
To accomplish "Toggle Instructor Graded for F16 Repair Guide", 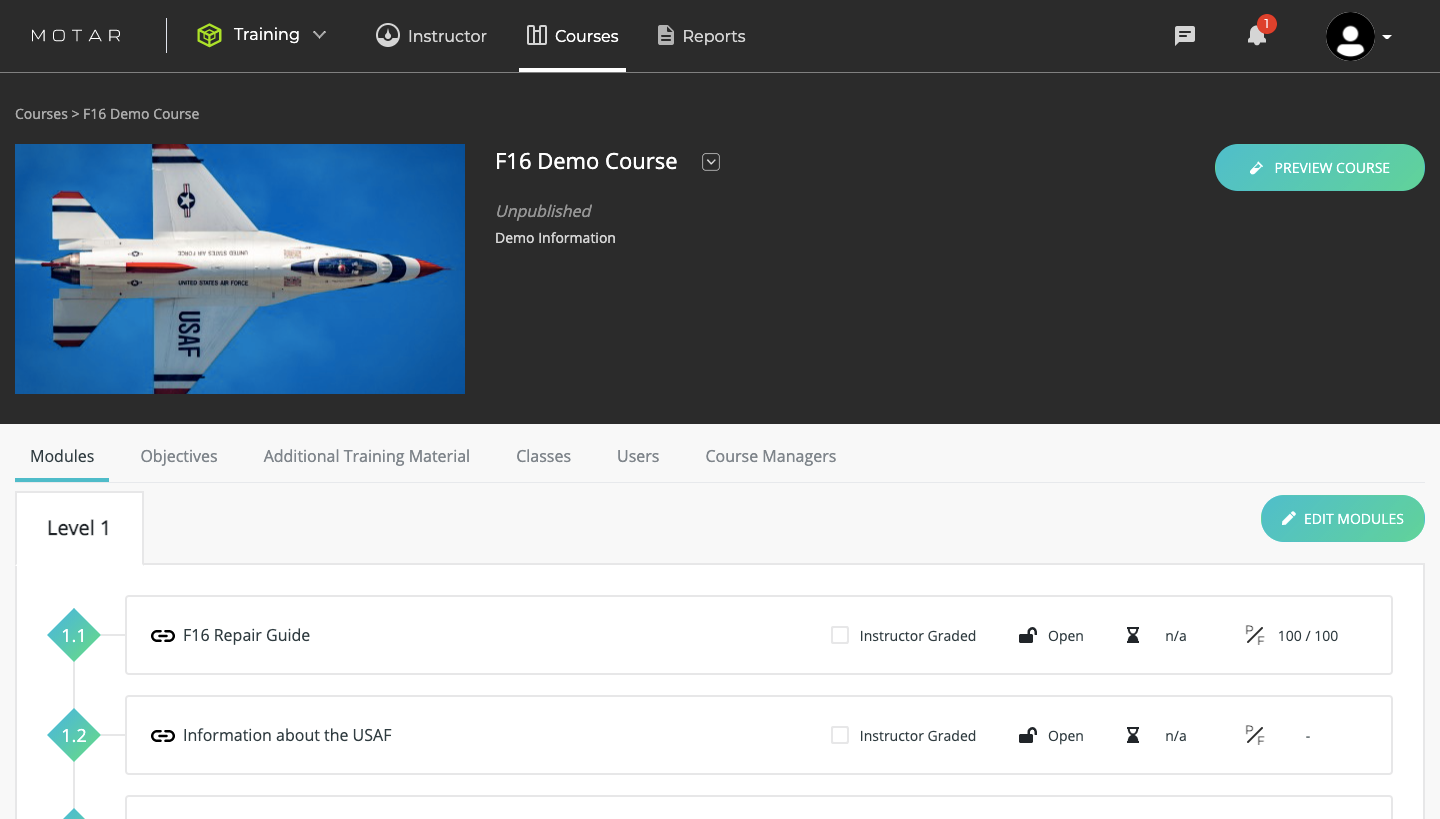I will 840,635.
